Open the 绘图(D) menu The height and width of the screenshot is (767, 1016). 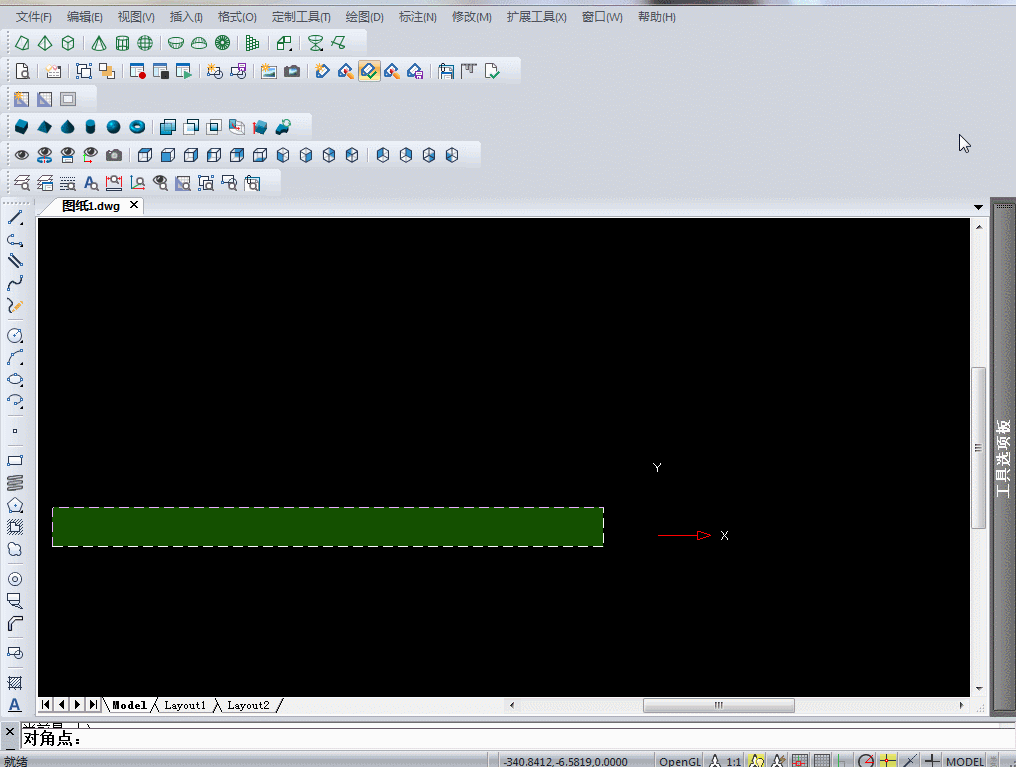364,17
